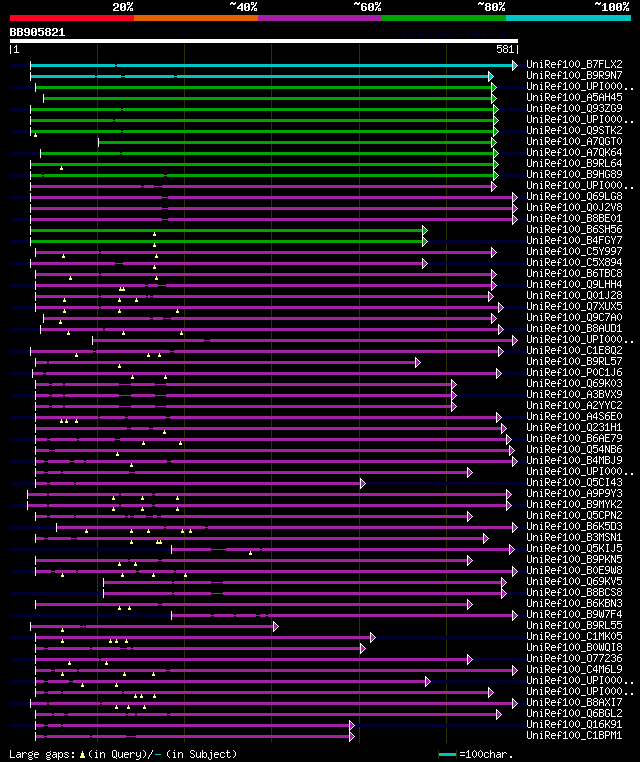Open subject UniRef100_Q16K91

[574, 725]
